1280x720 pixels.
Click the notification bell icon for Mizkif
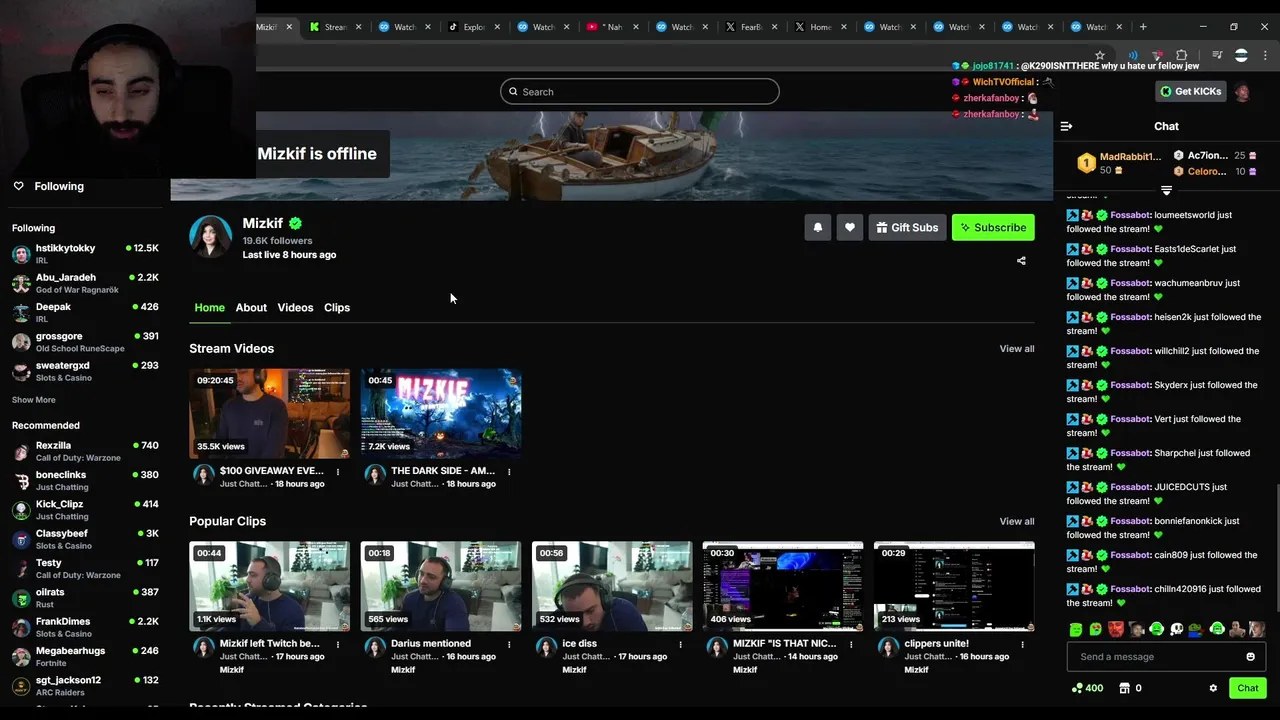(818, 227)
